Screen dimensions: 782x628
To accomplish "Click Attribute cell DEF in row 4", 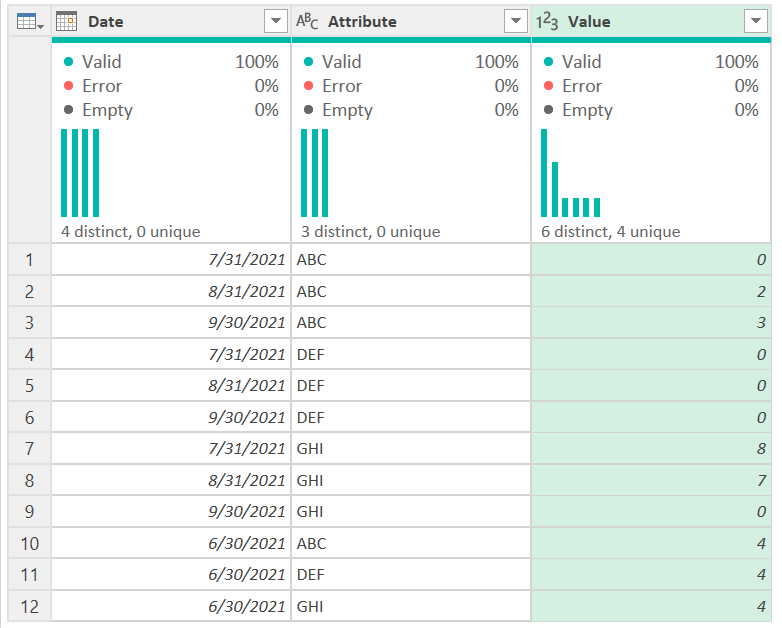I will pos(411,354).
